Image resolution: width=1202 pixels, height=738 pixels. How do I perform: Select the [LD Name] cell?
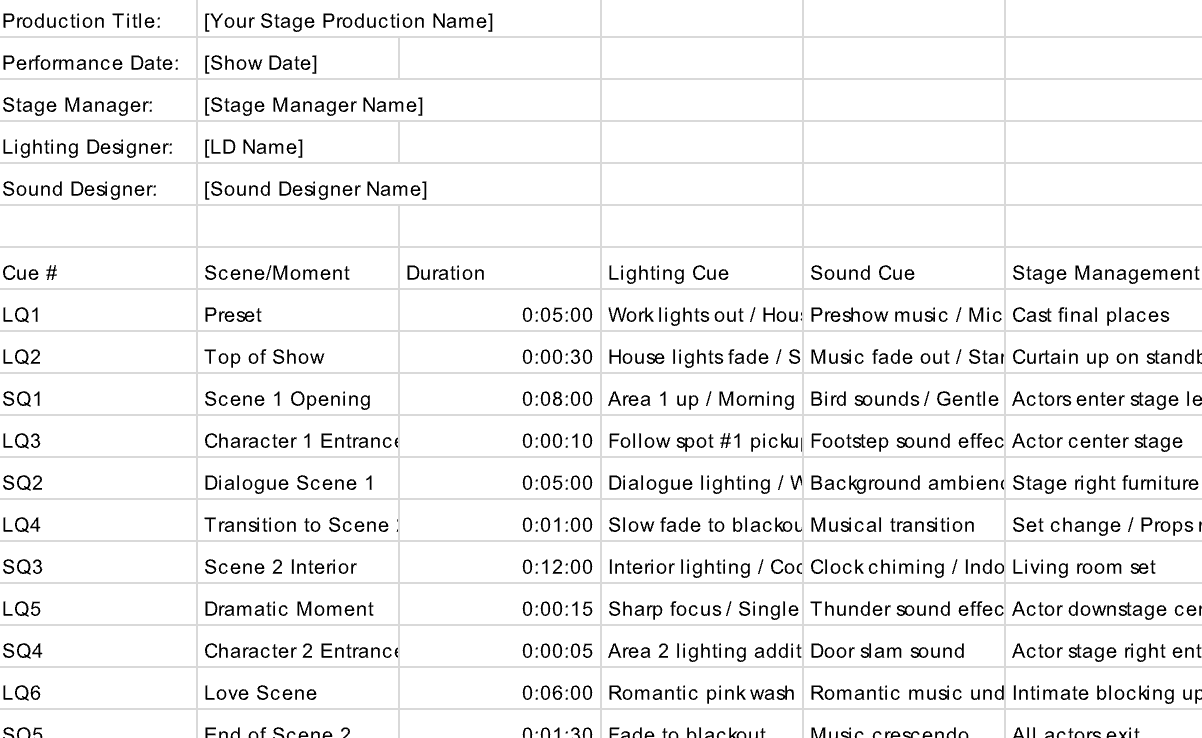coord(298,147)
